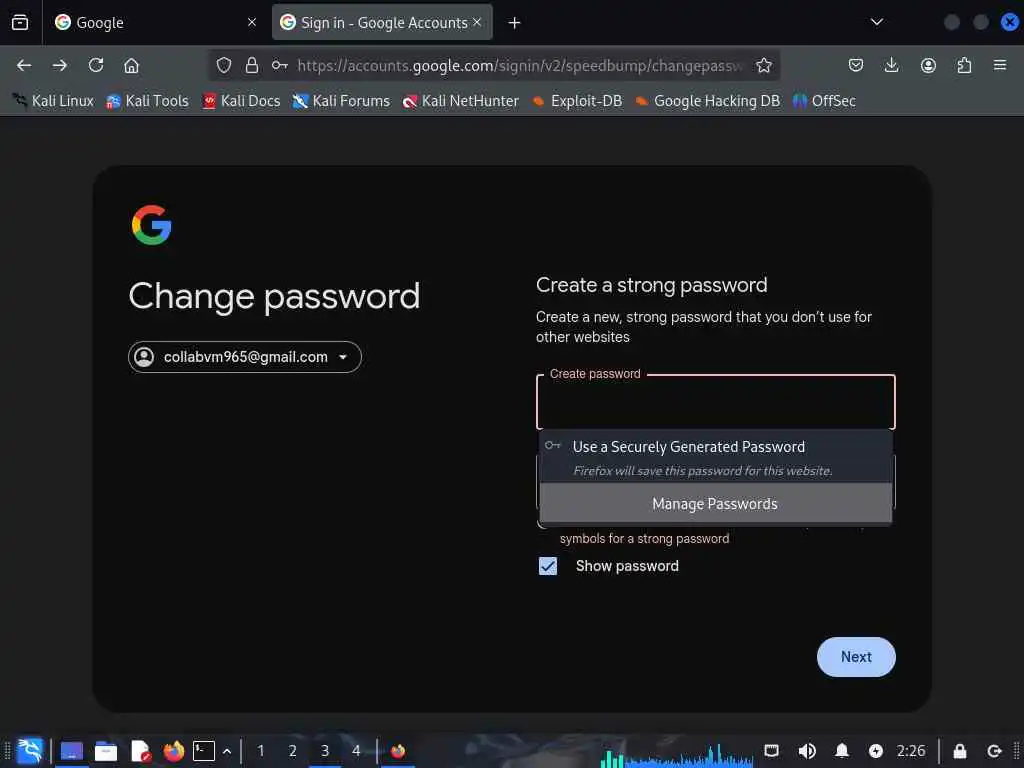Switch to workspace 4
Viewport: 1024px width, 768px height.
click(x=356, y=751)
